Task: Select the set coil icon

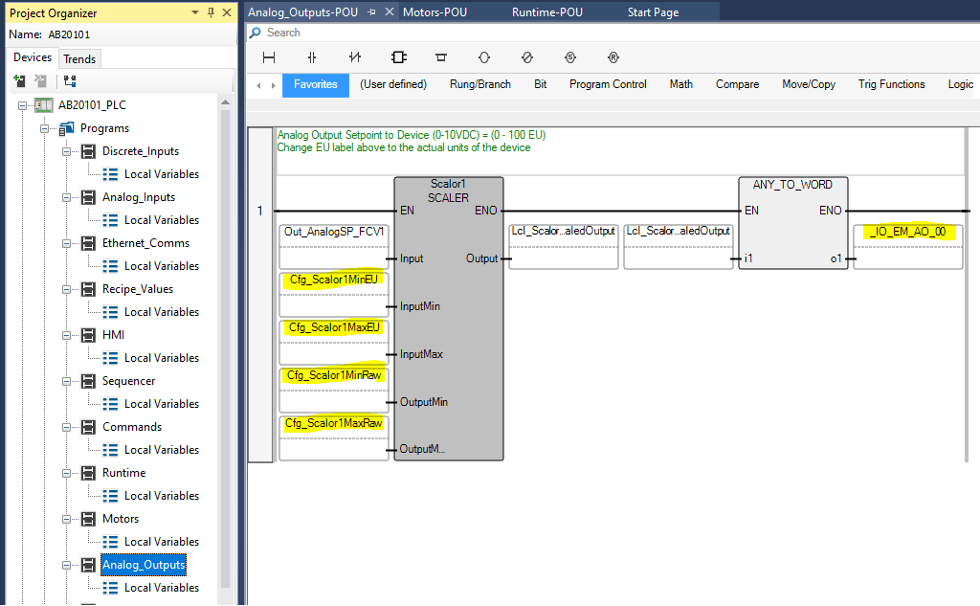Action: tap(570, 57)
